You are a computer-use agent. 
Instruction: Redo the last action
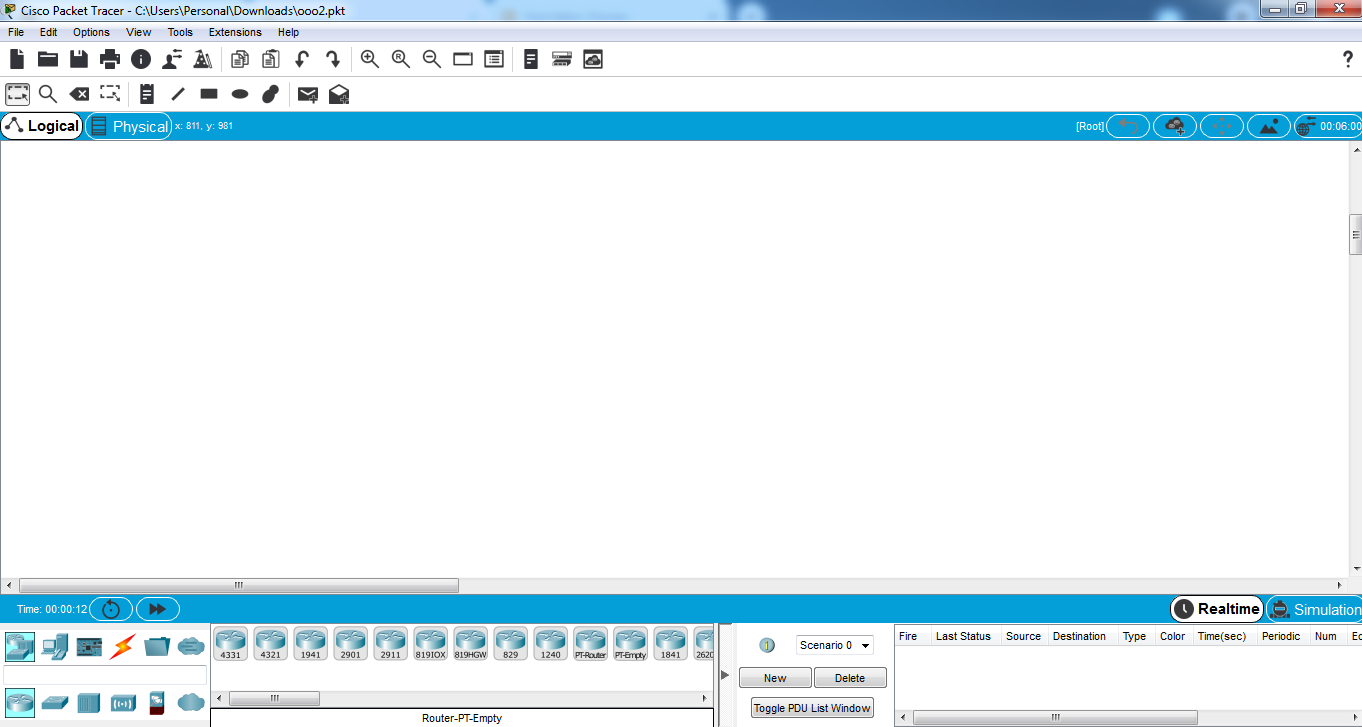(x=333, y=59)
